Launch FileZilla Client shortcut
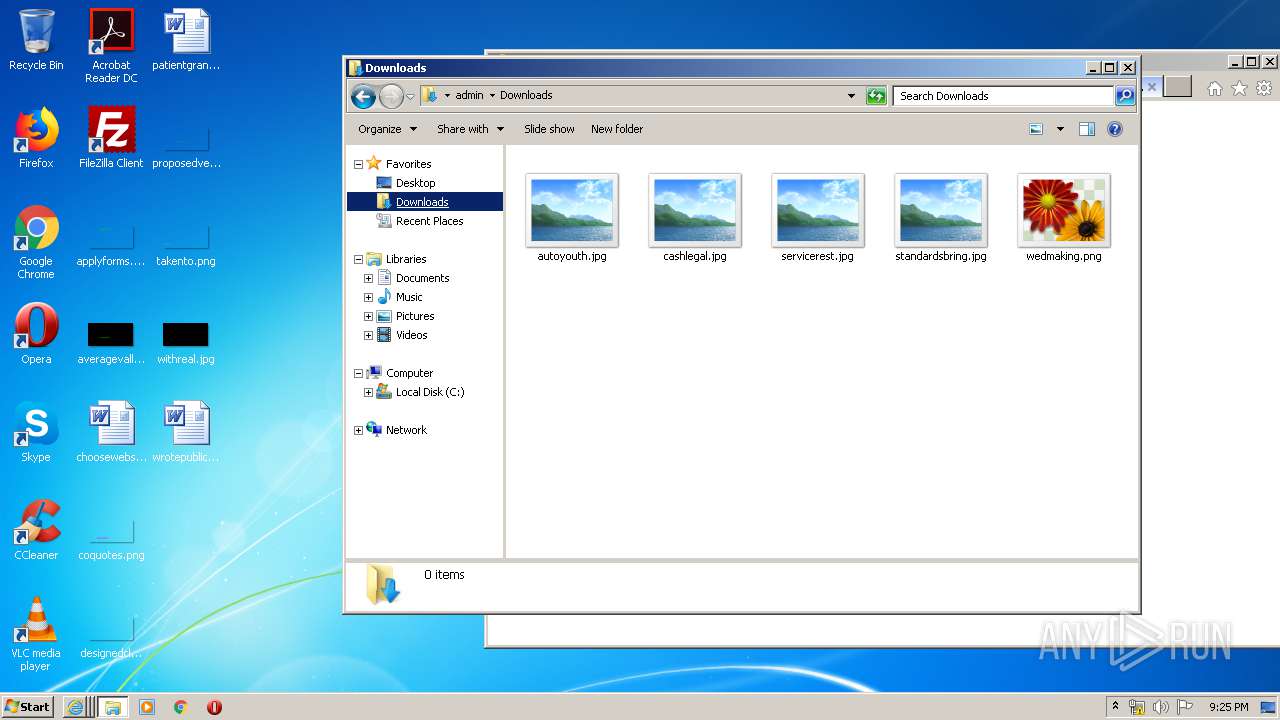 tap(111, 138)
